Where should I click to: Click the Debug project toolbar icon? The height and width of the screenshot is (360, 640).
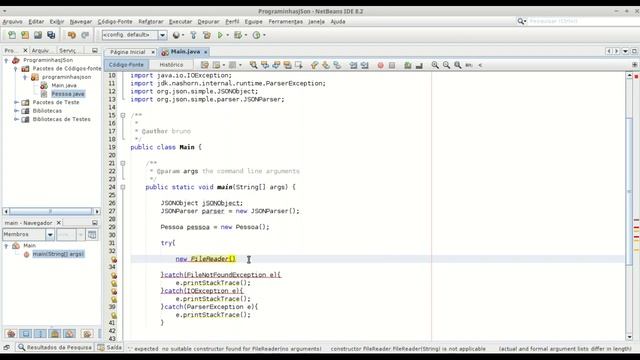pos(238,35)
